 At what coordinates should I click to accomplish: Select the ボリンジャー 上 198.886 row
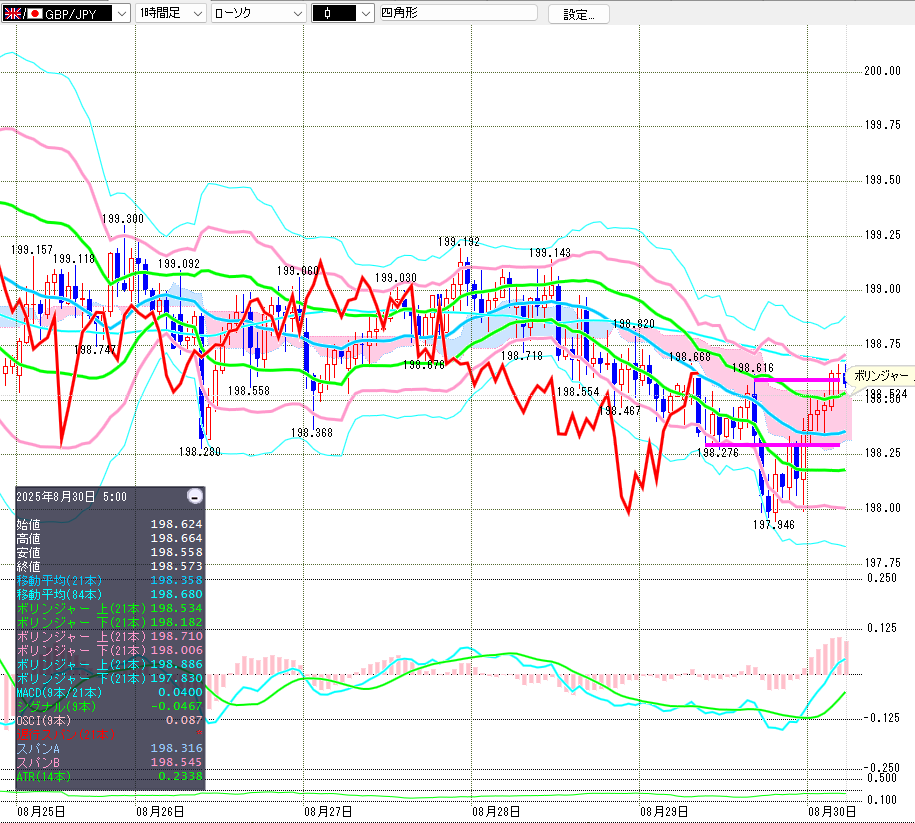[110, 664]
